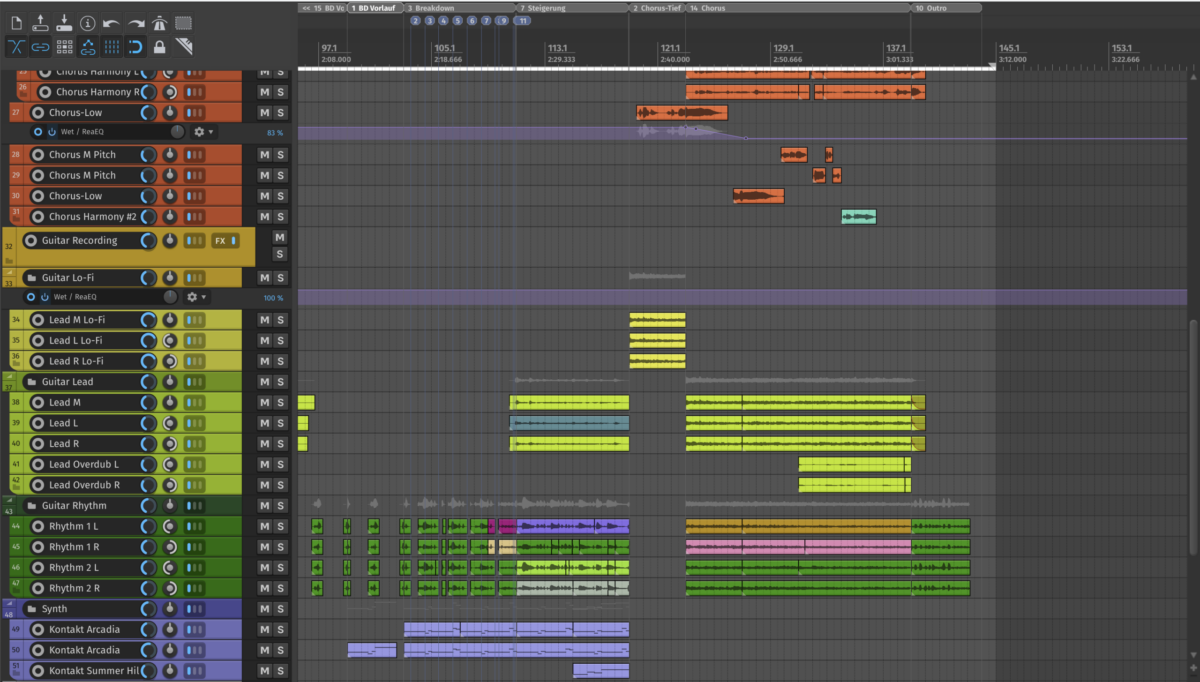Image resolution: width=1200 pixels, height=682 pixels.
Task: Toggle the Grid lines icon
Action: [112, 46]
